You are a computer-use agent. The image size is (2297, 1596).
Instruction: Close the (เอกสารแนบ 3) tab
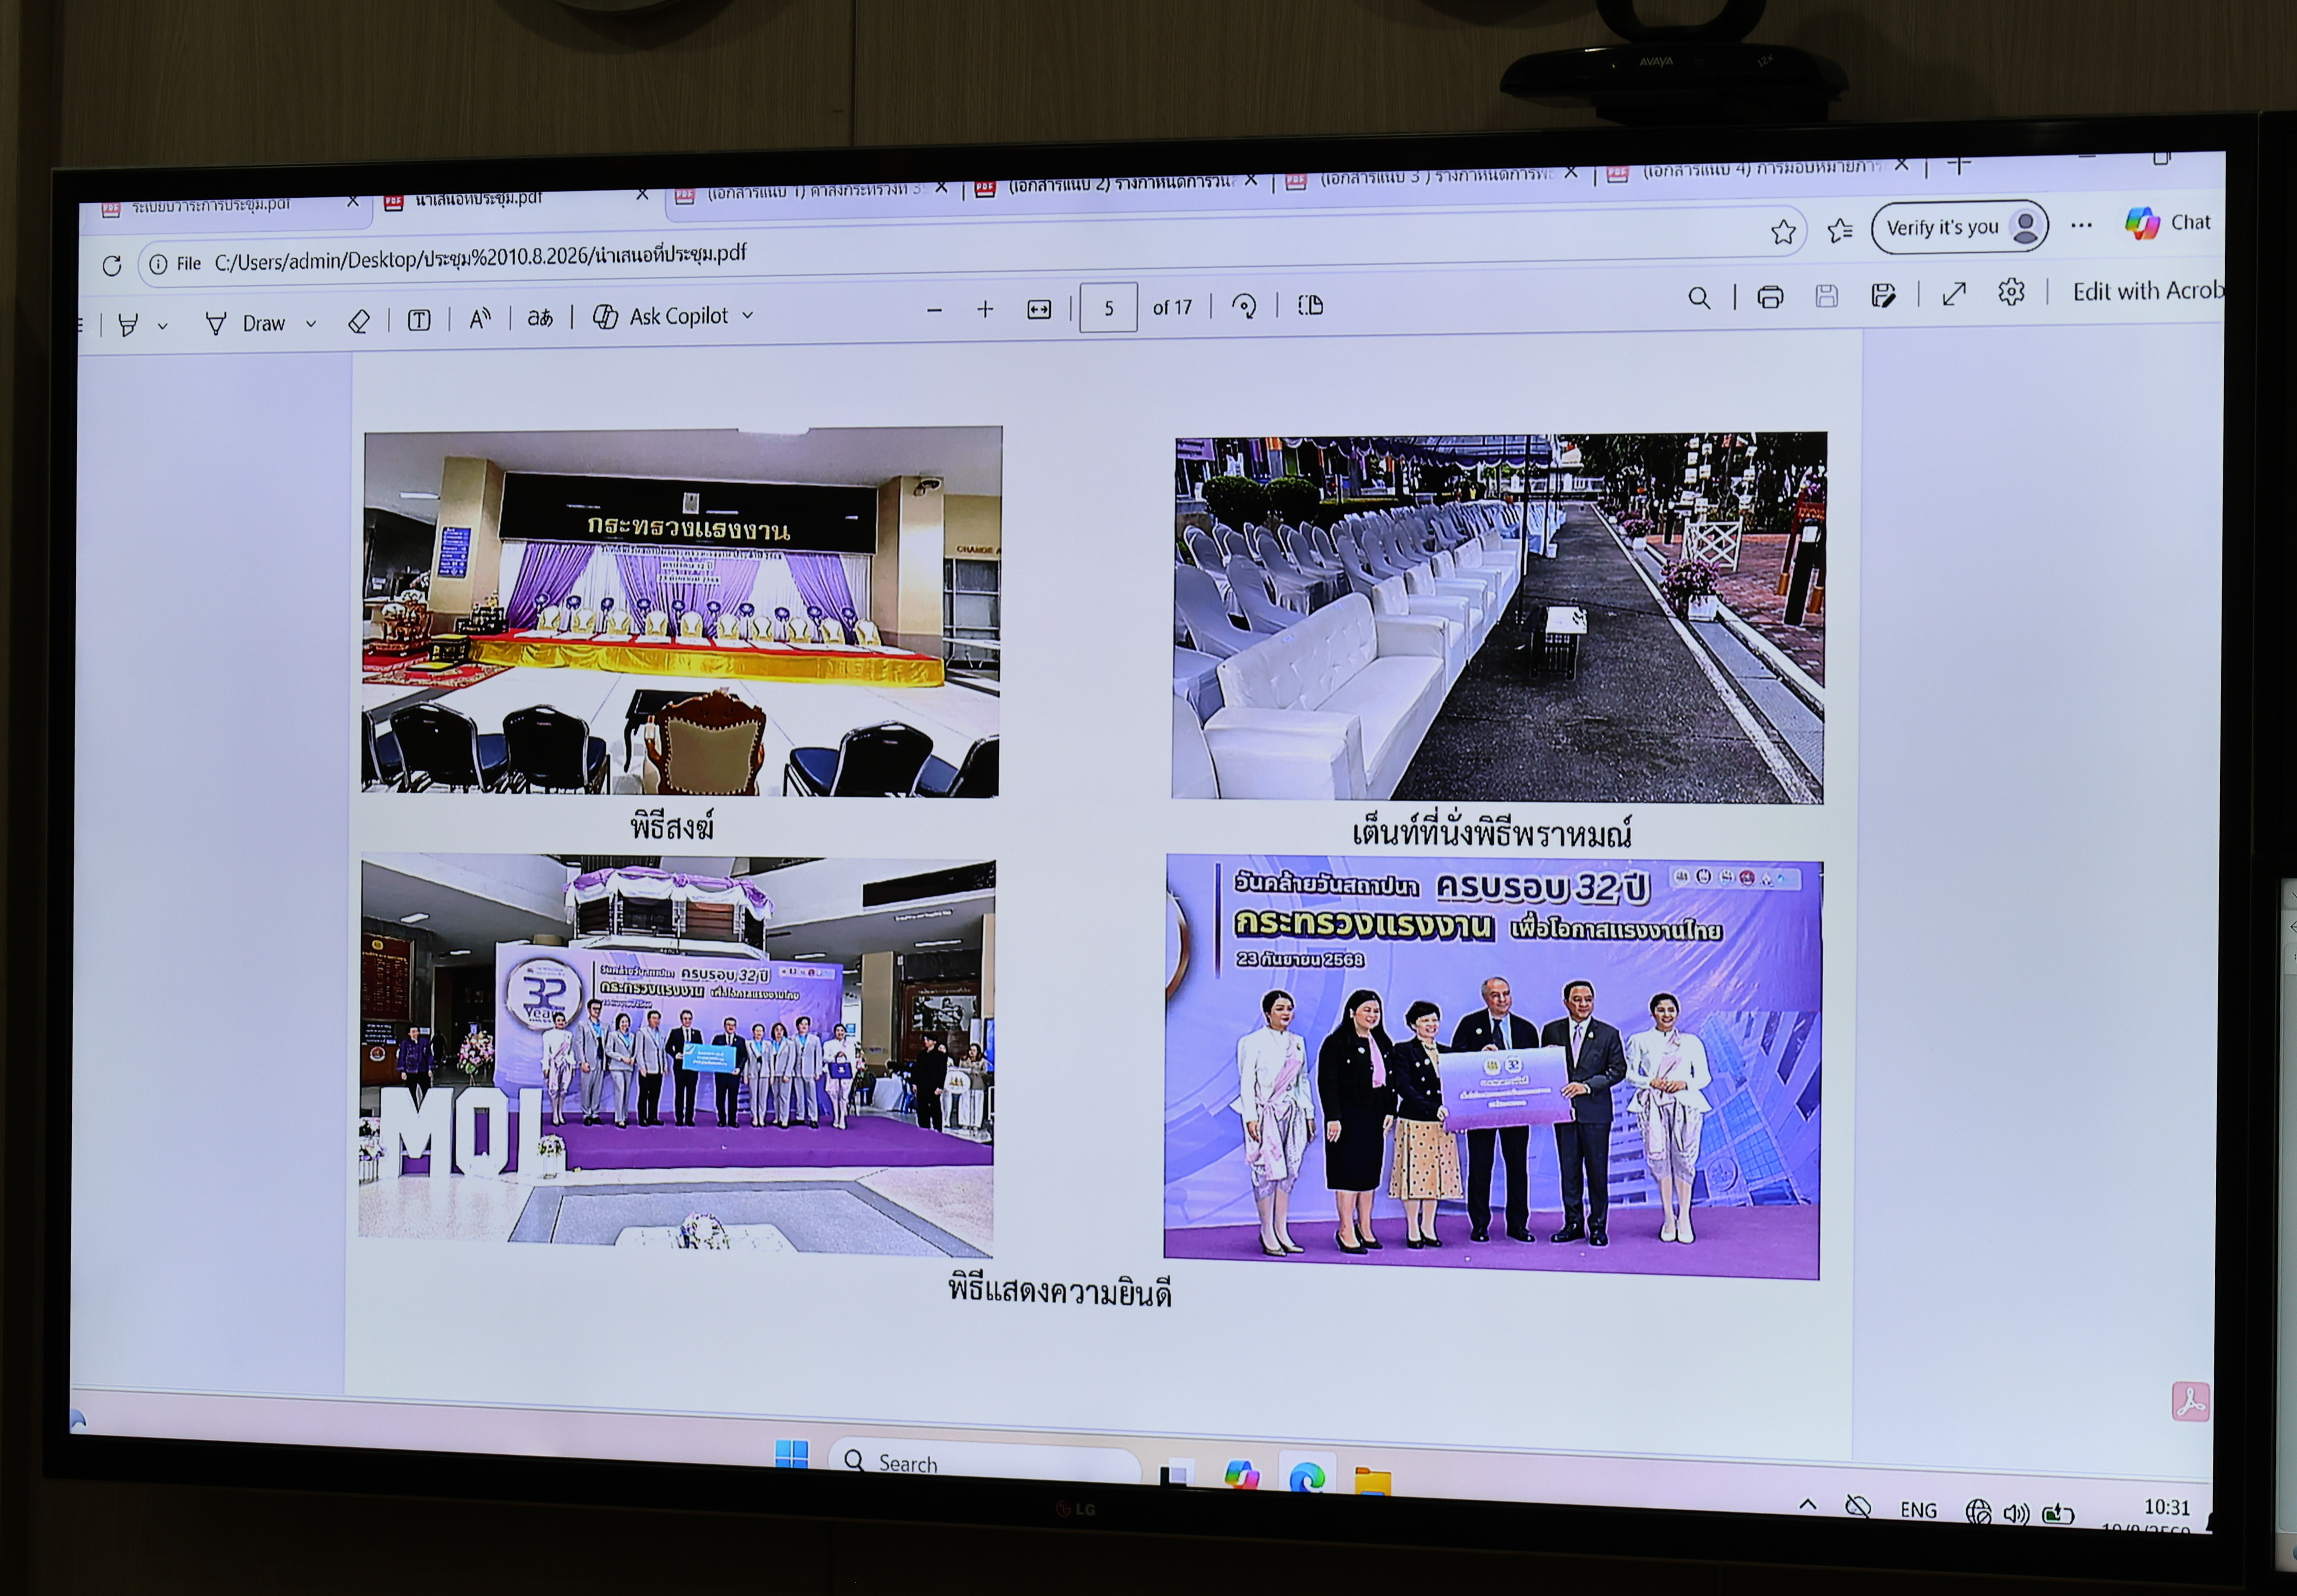pos(1571,172)
